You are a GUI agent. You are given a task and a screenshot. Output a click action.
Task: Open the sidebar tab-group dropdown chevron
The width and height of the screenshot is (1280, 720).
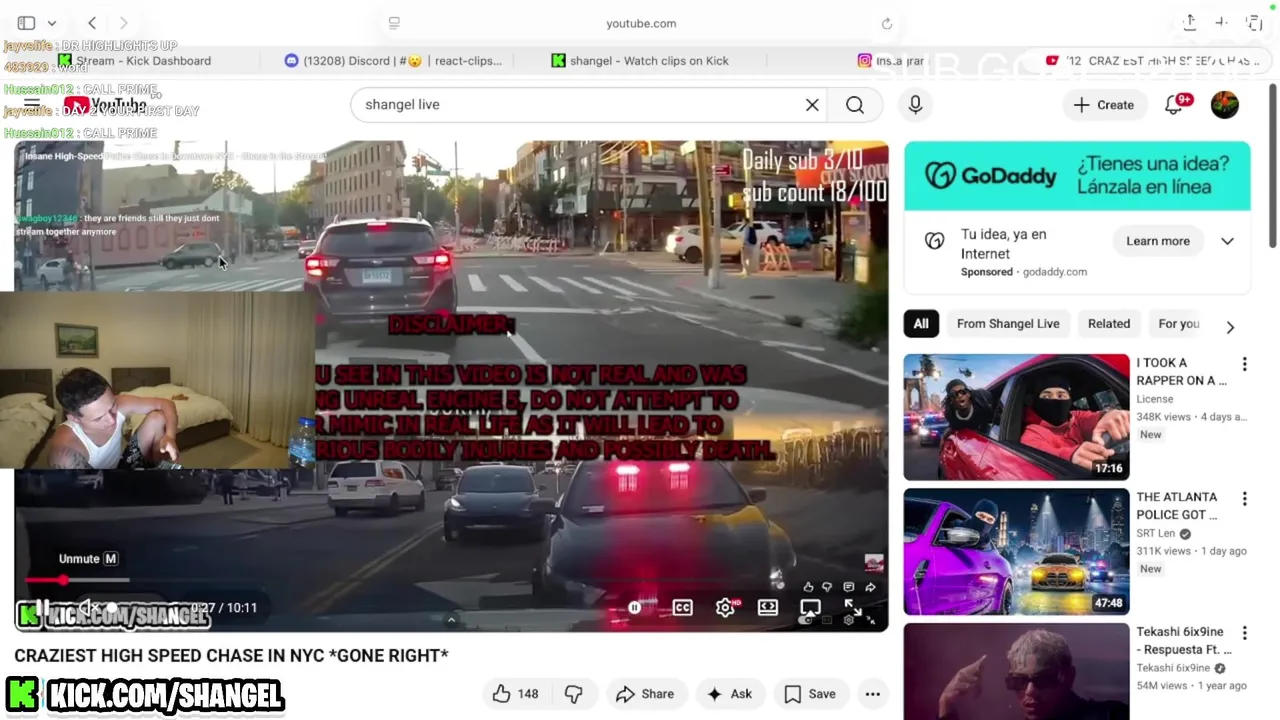(52, 23)
